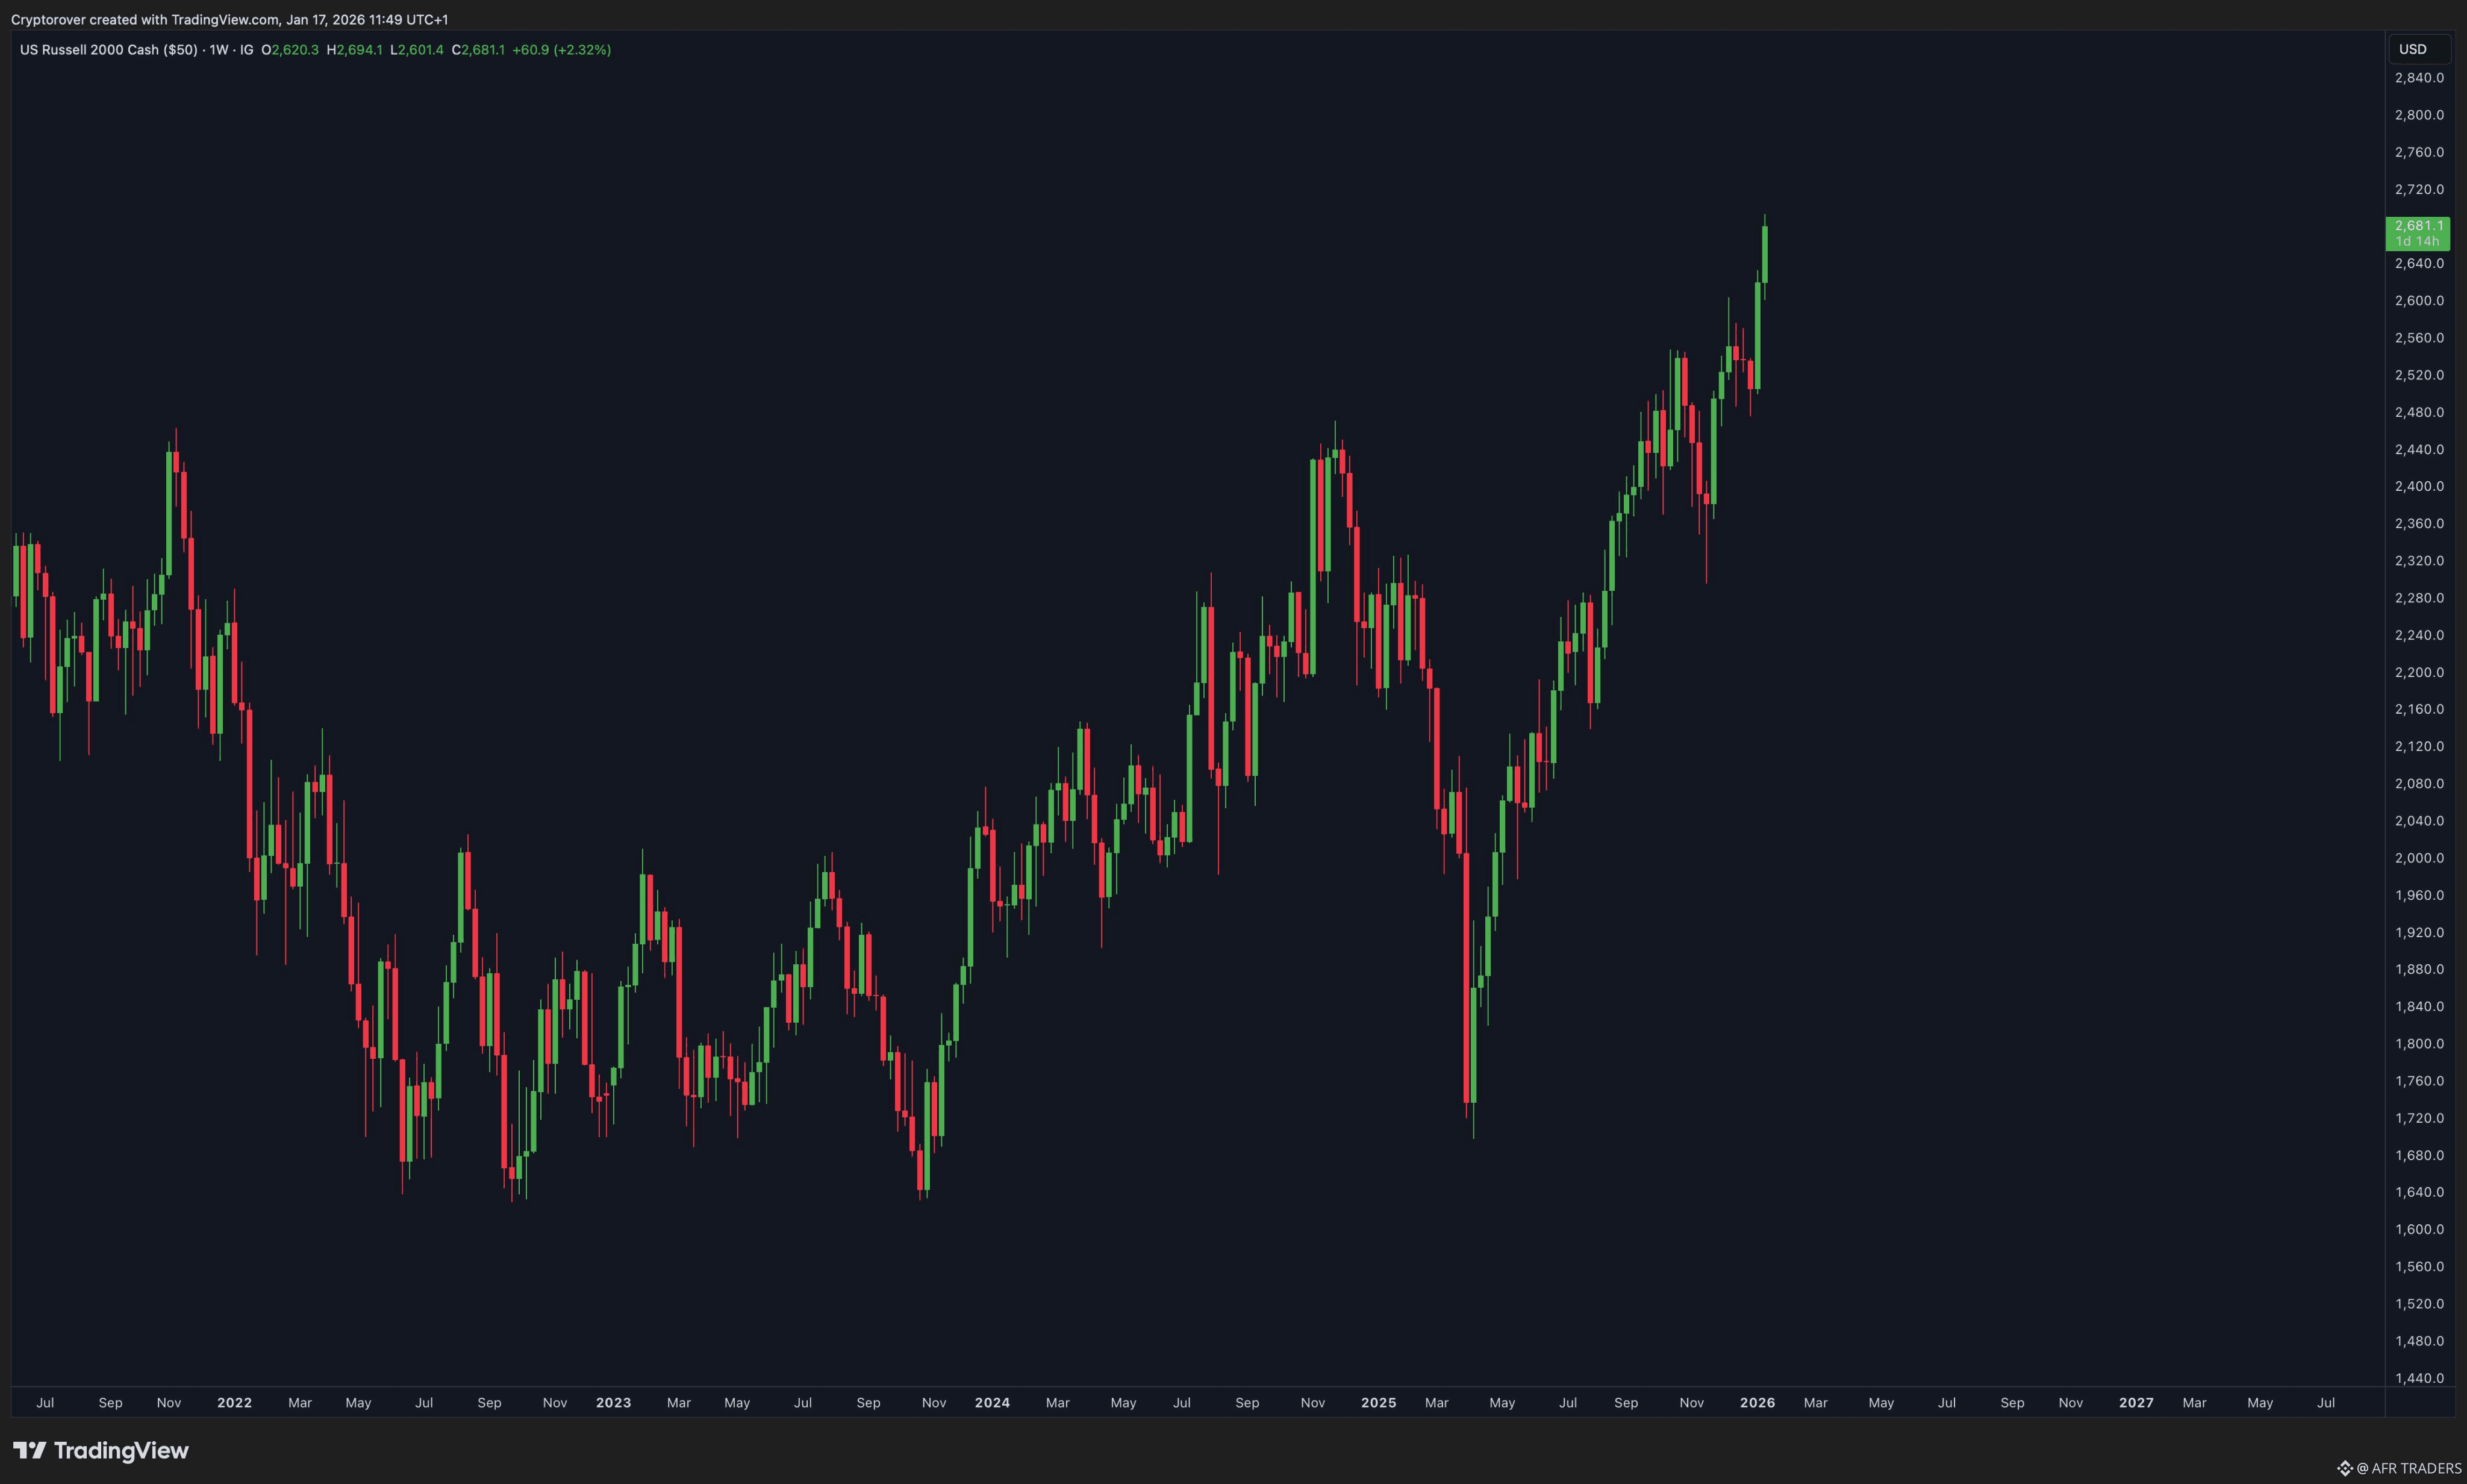Image resolution: width=2467 pixels, height=1484 pixels.
Task: Click the Cryptorover created with TradingView.com header
Action: click(x=229, y=19)
